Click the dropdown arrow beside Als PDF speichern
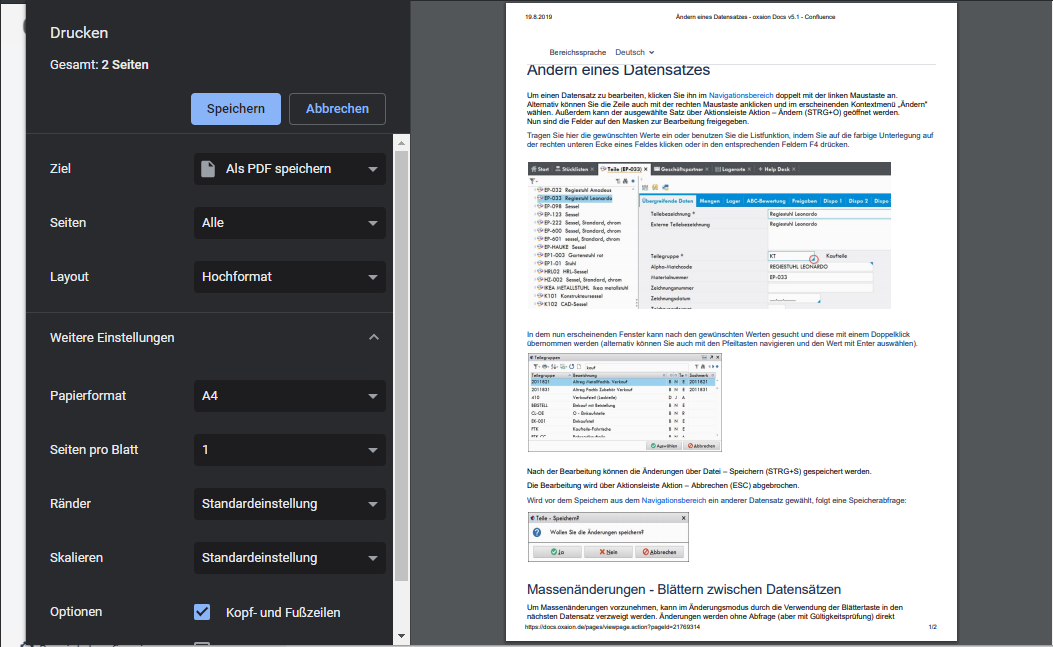The image size is (1053, 647). pyautogui.click(x=373, y=169)
